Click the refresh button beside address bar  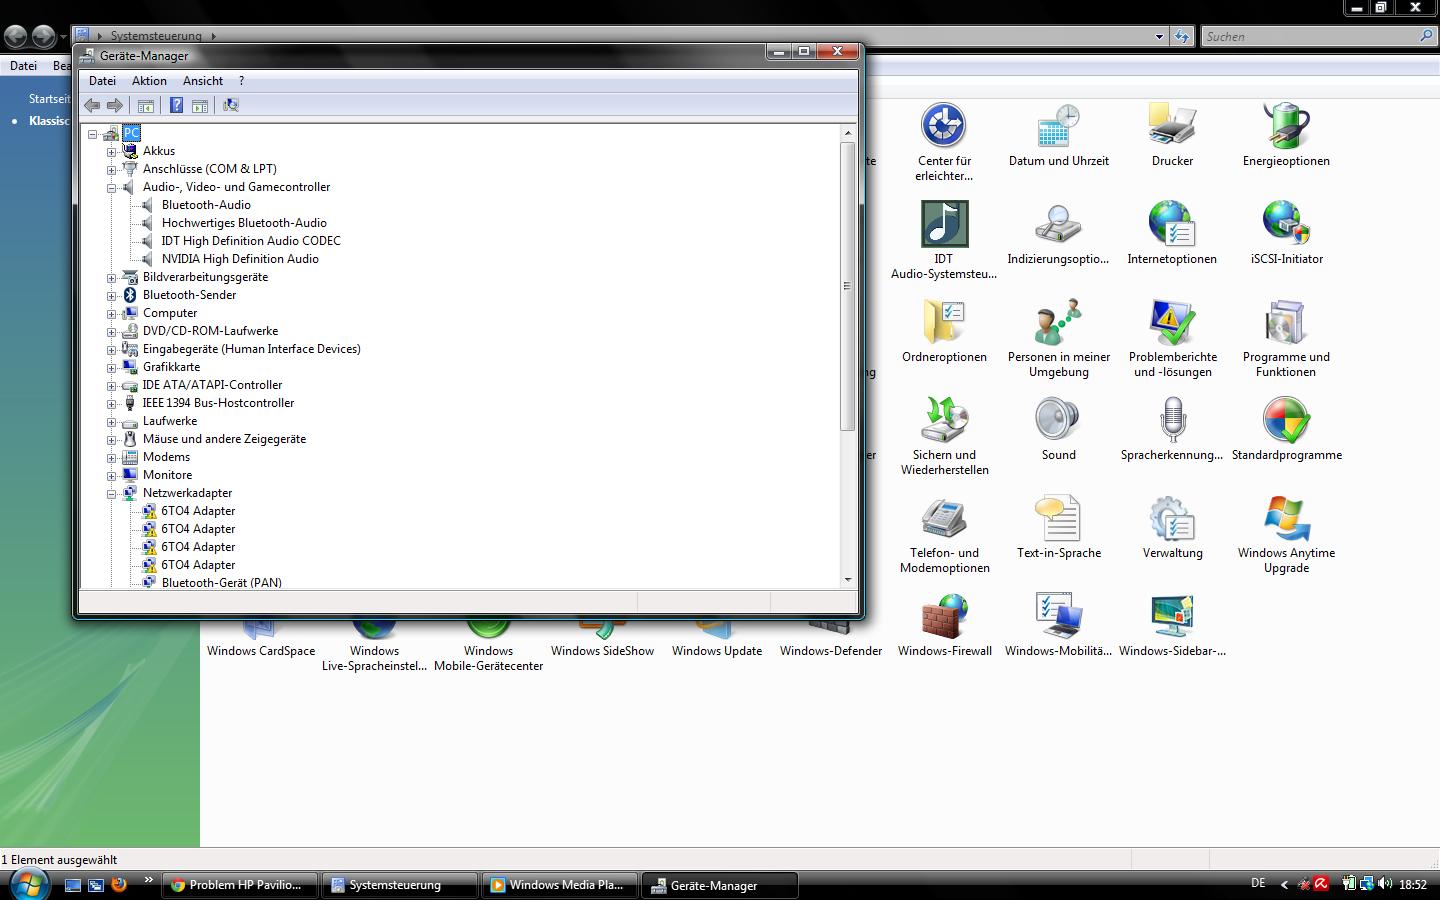pyautogui.click(x=1182, y=36)
